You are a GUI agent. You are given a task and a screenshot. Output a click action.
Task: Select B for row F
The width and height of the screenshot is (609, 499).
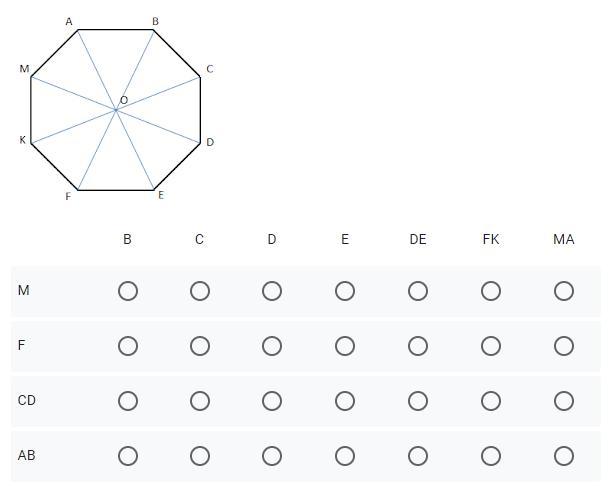127,346
